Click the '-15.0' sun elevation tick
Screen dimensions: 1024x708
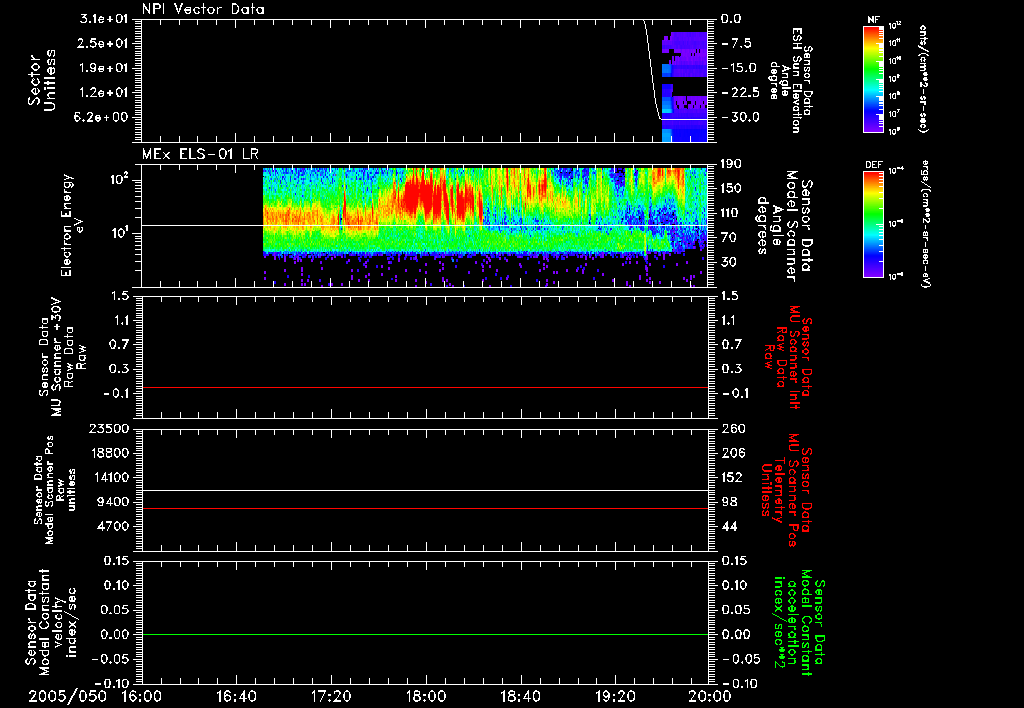[740, 68]
